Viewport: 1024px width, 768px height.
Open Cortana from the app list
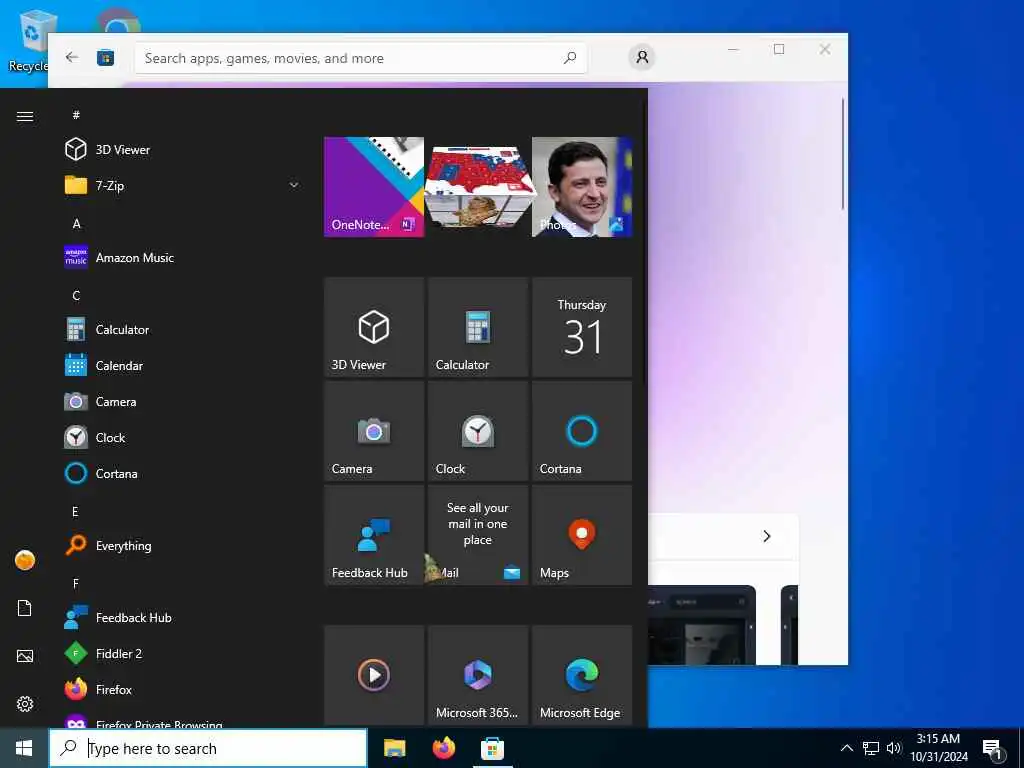(183, 473)
